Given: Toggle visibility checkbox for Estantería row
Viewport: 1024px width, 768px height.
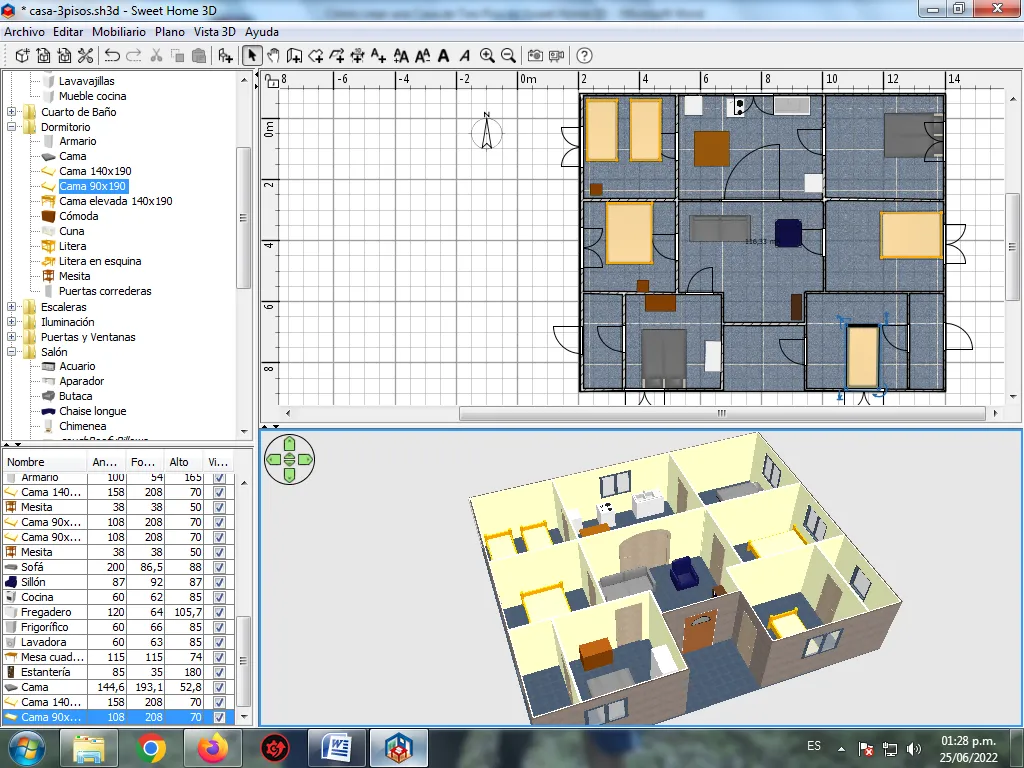Looking at the screenshot, I should [219, 672].
